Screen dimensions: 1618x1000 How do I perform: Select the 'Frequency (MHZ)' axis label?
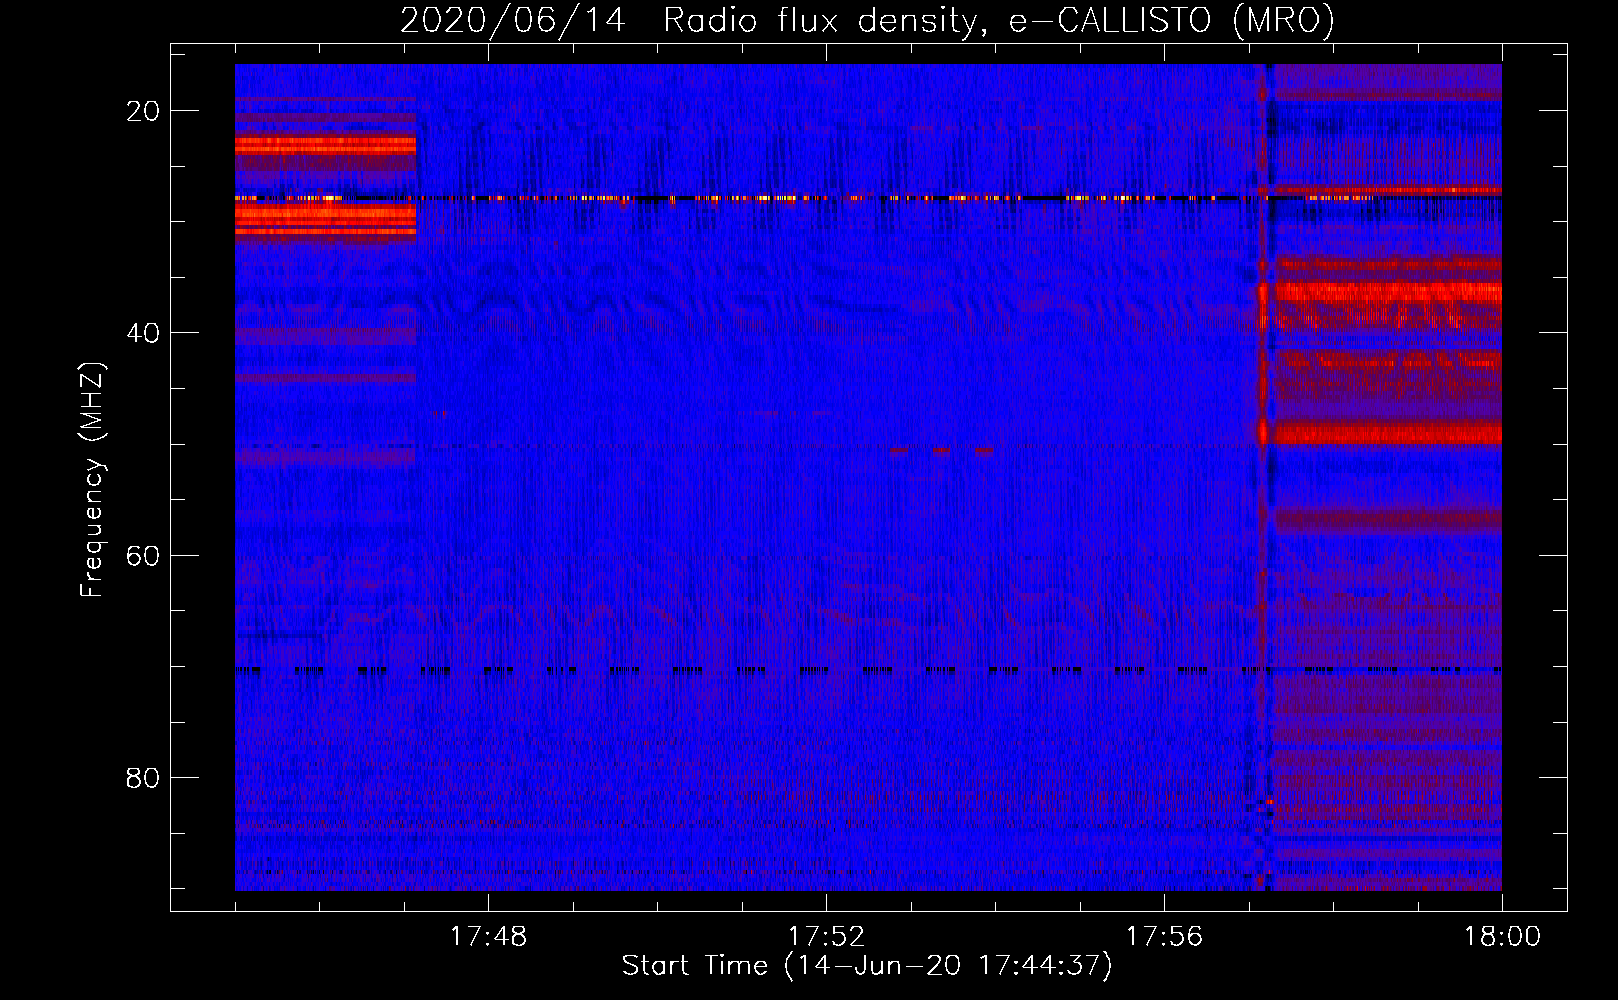coord(92,480)
